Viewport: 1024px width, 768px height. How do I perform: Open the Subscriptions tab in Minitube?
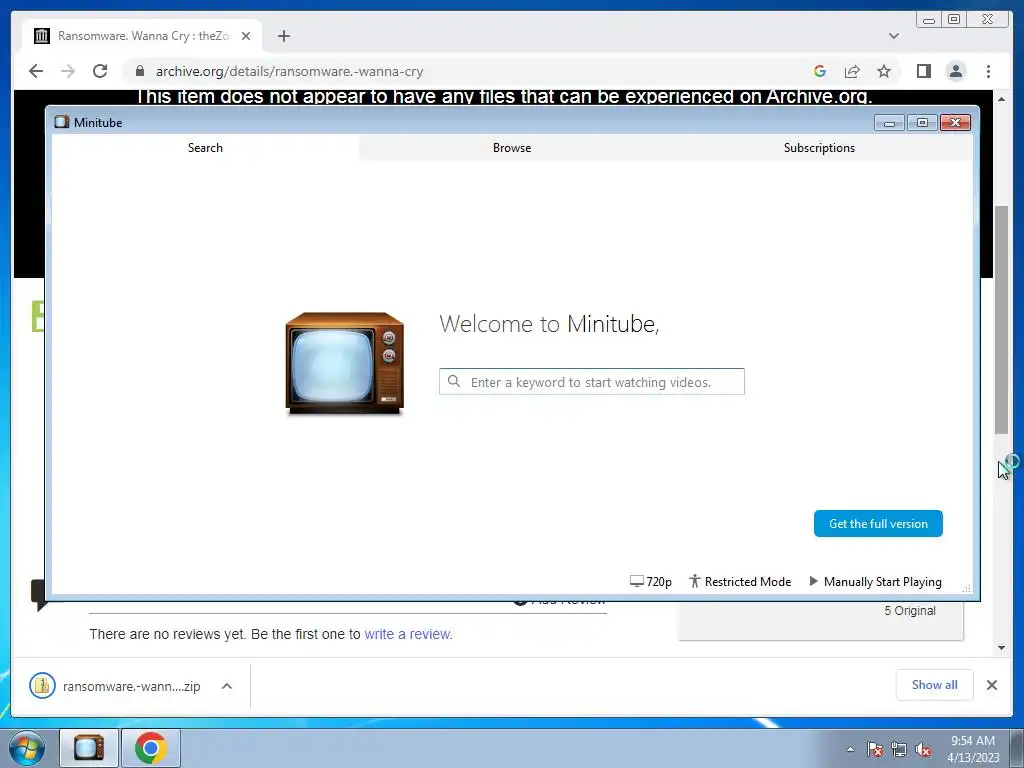pos(819,148)
